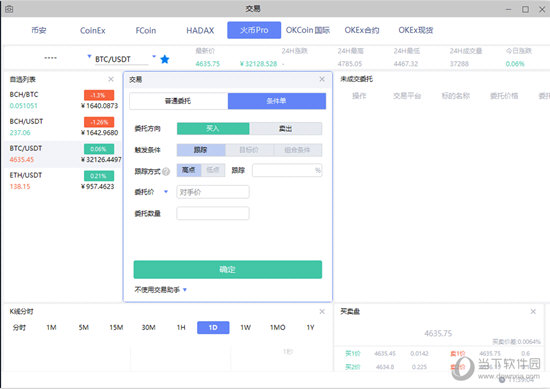The height and width of the screenshot is (389, 550).
Task: Open the account dropdown arrow left of BTC/USDT
Action: [89, 56]
